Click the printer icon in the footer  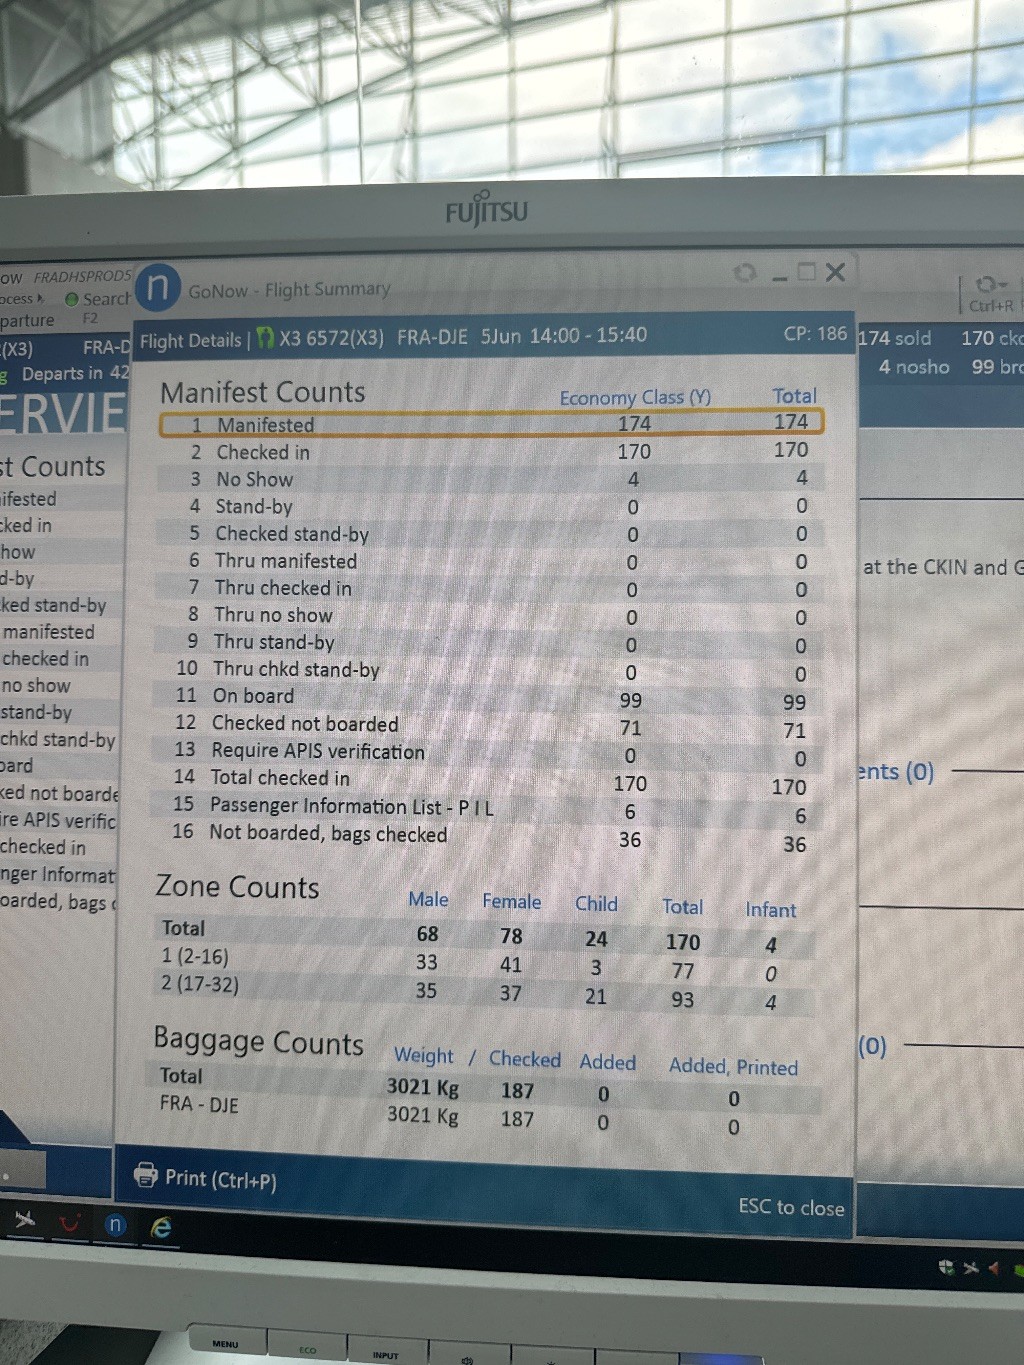pos(146,1175)
